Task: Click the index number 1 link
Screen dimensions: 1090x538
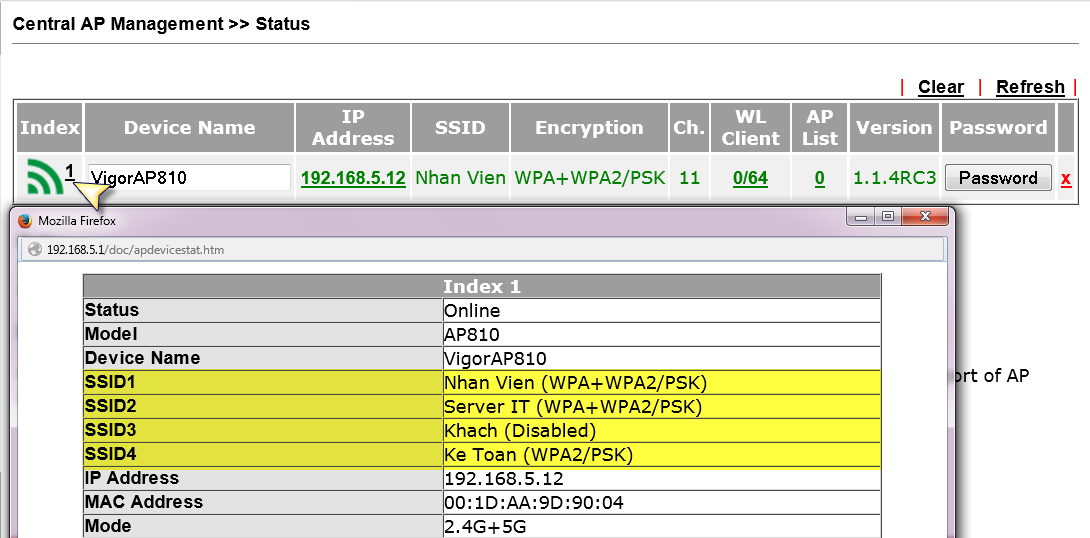Action: [70, 171]
